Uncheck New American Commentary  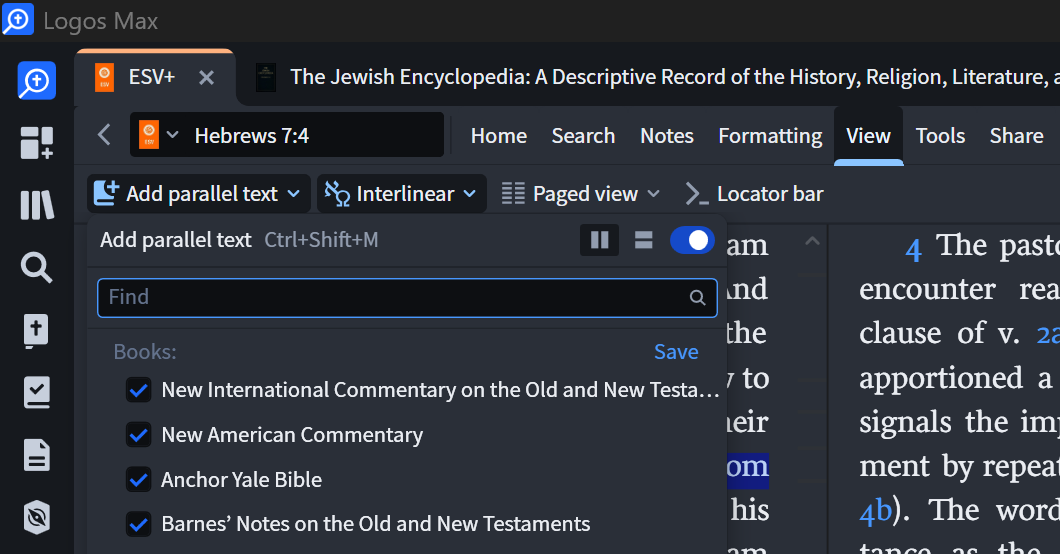click(x=138, y=435)
